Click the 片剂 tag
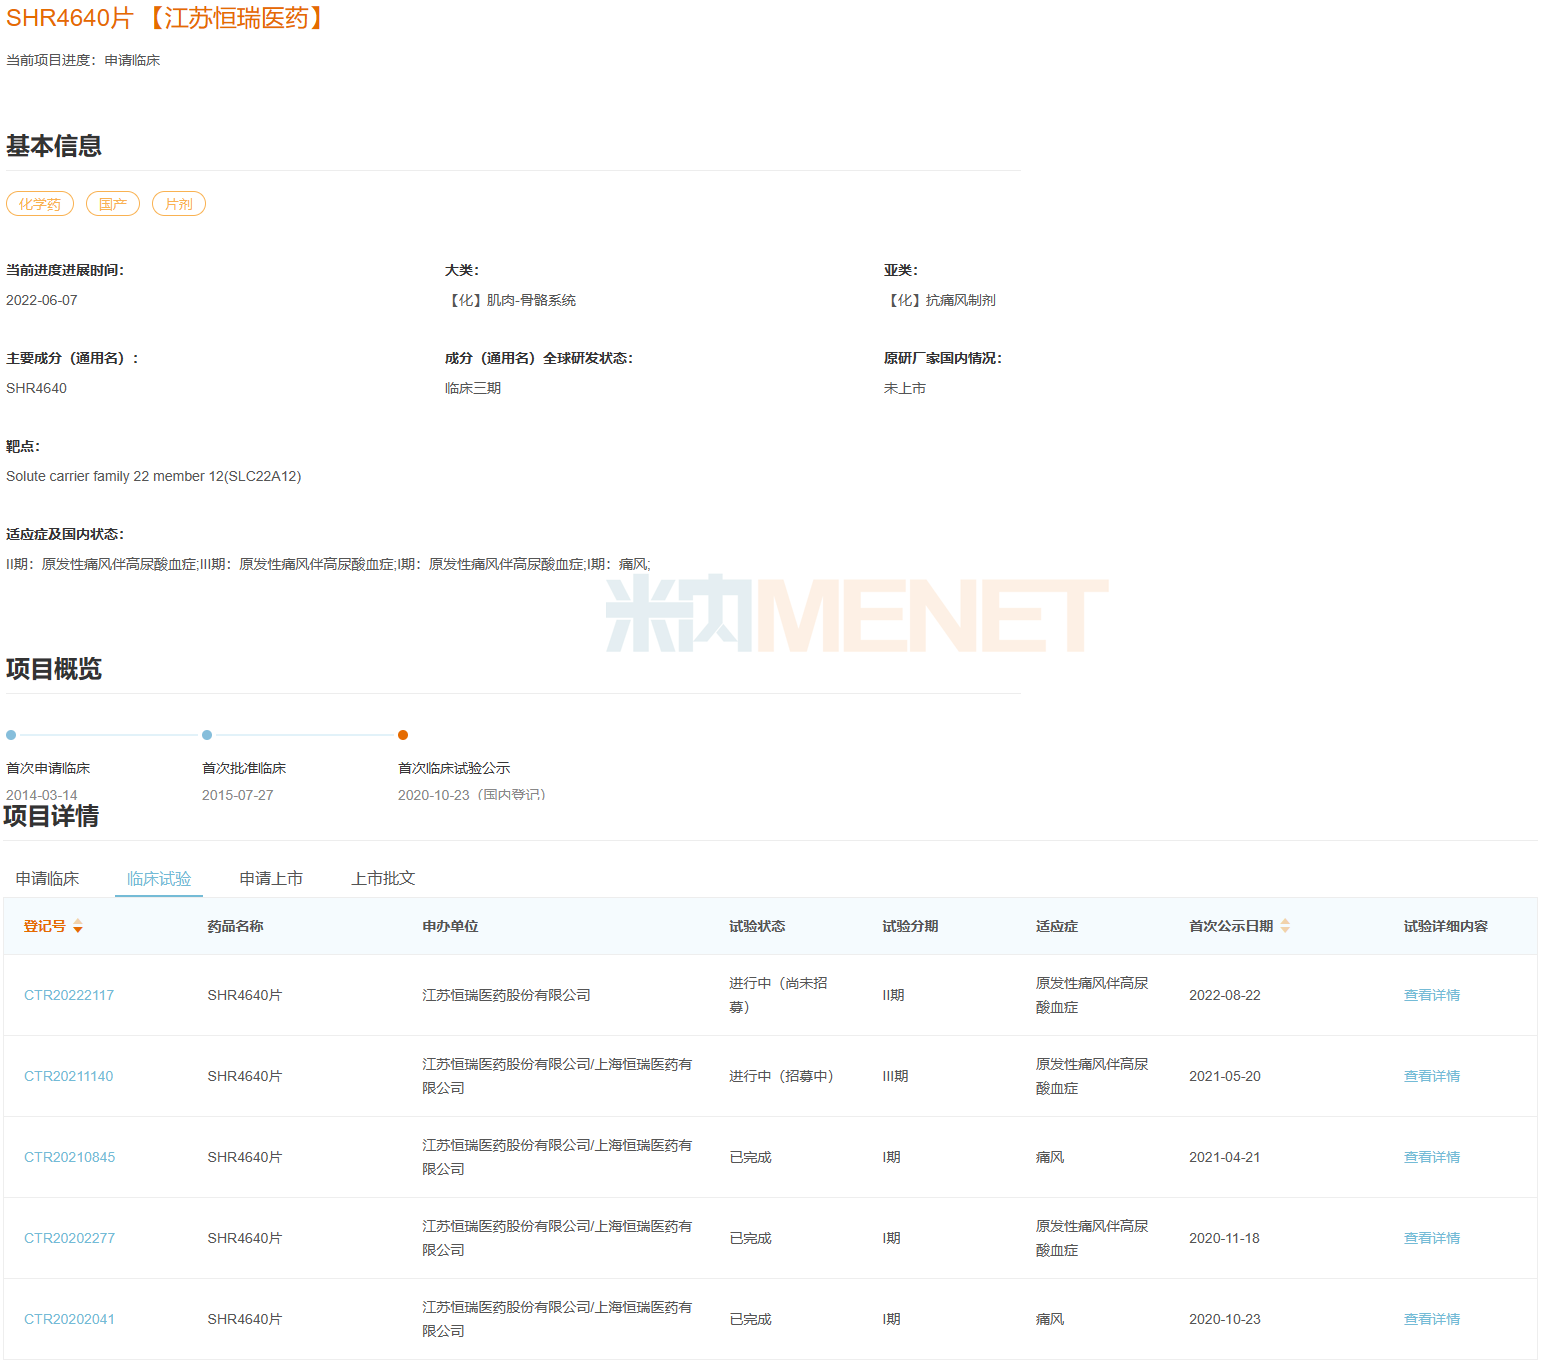The image size is (1550, 1360). pyautogui.click(x=179, y=204)
